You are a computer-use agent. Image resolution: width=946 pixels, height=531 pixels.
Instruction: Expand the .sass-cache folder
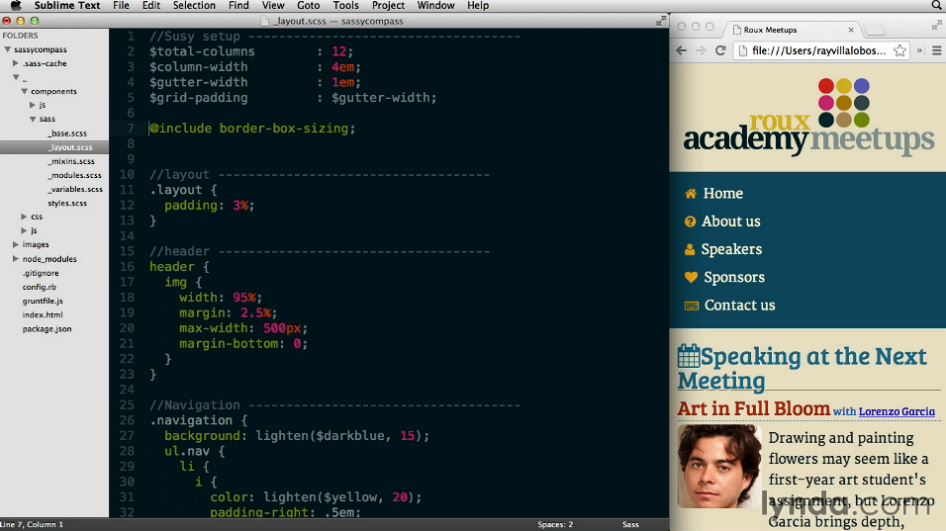pyautogui.click(x=16, y=63)
